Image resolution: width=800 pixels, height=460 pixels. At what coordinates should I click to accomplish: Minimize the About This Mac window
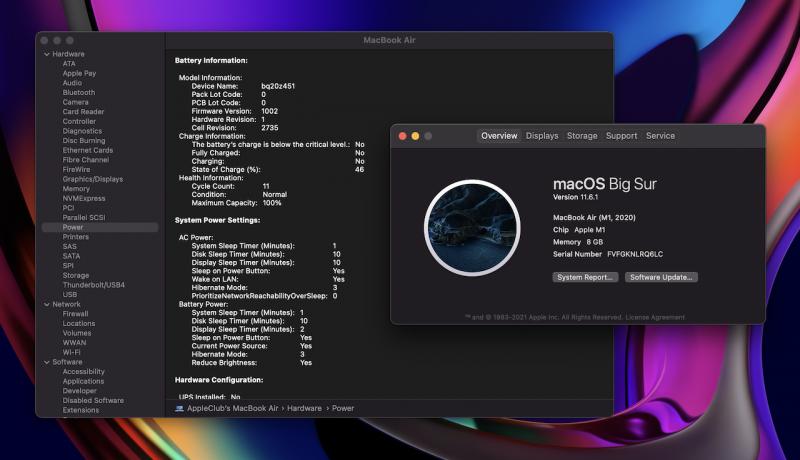[415, 136]
